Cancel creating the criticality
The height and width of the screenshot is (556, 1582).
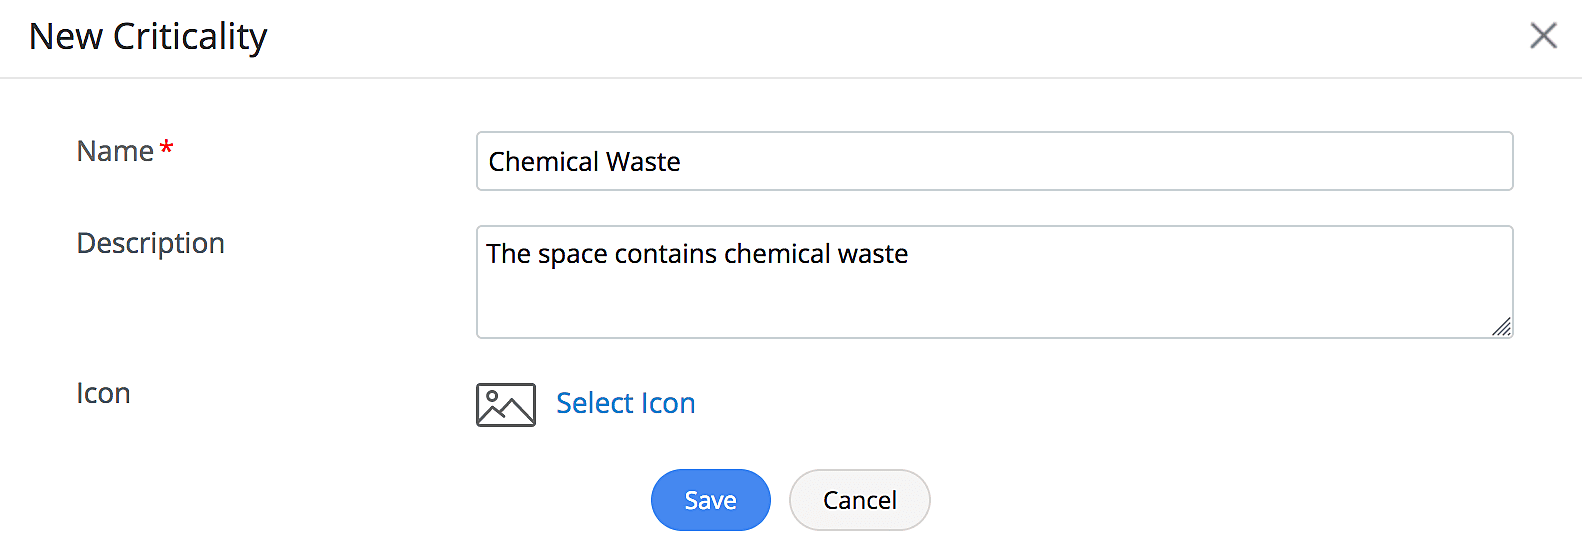[859, 500]
